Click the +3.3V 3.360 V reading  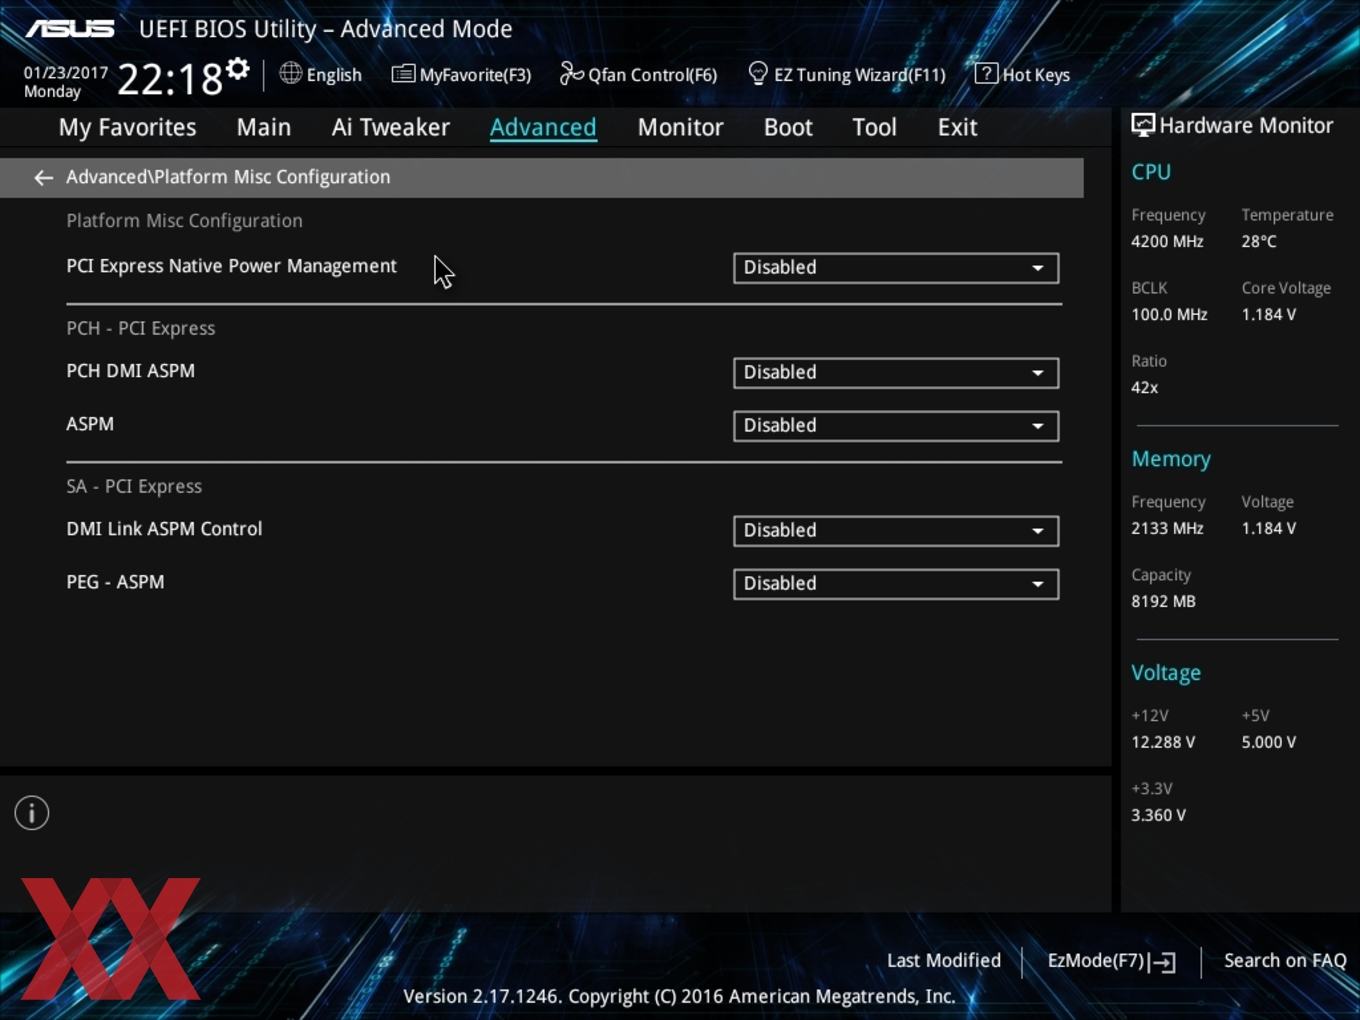(1158, 815)
